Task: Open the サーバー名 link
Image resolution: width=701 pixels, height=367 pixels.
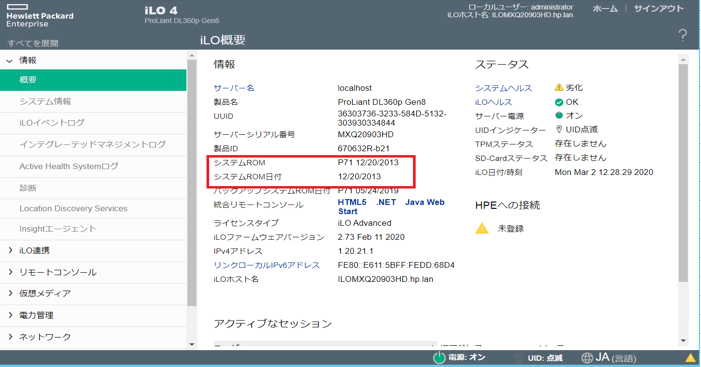Action: [234, 88]
